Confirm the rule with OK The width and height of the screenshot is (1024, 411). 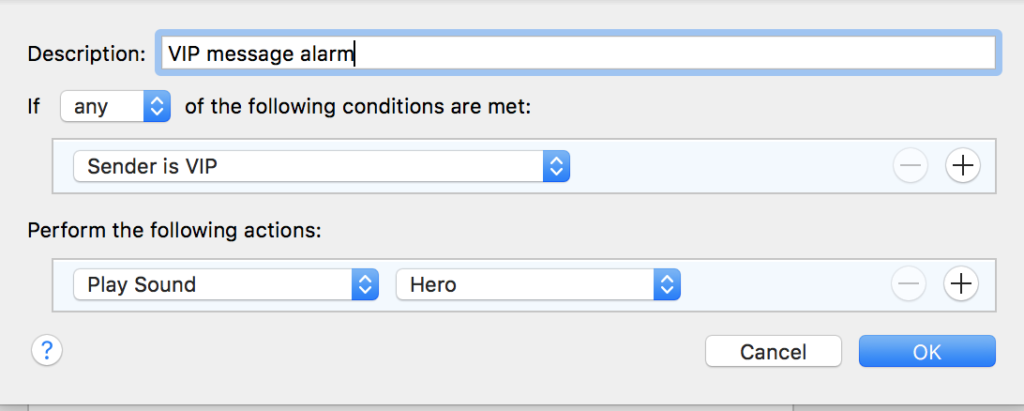(x=926, y=352)
